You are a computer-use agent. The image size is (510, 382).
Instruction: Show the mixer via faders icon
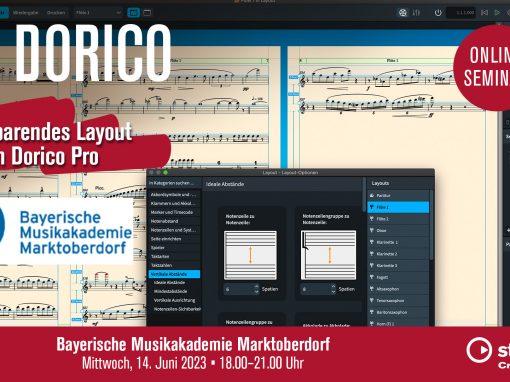[x=416, y=13]
